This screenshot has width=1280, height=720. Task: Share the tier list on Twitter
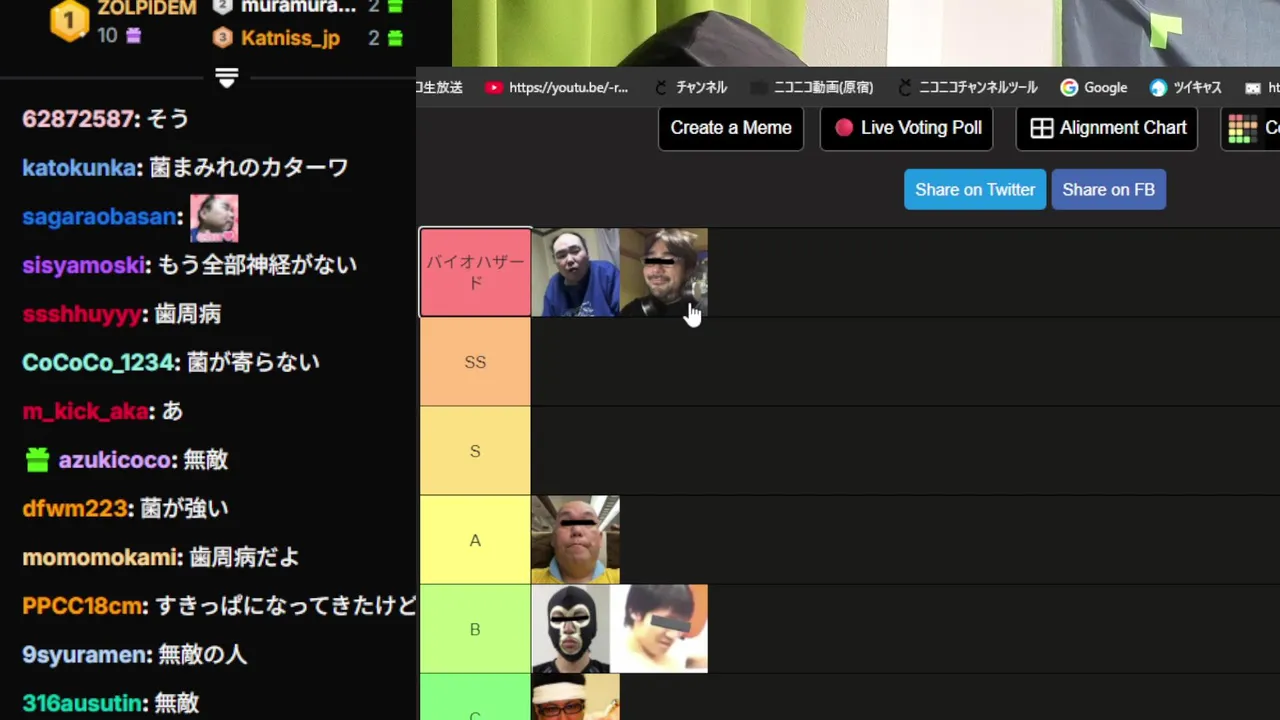click(x=975, y=190)
